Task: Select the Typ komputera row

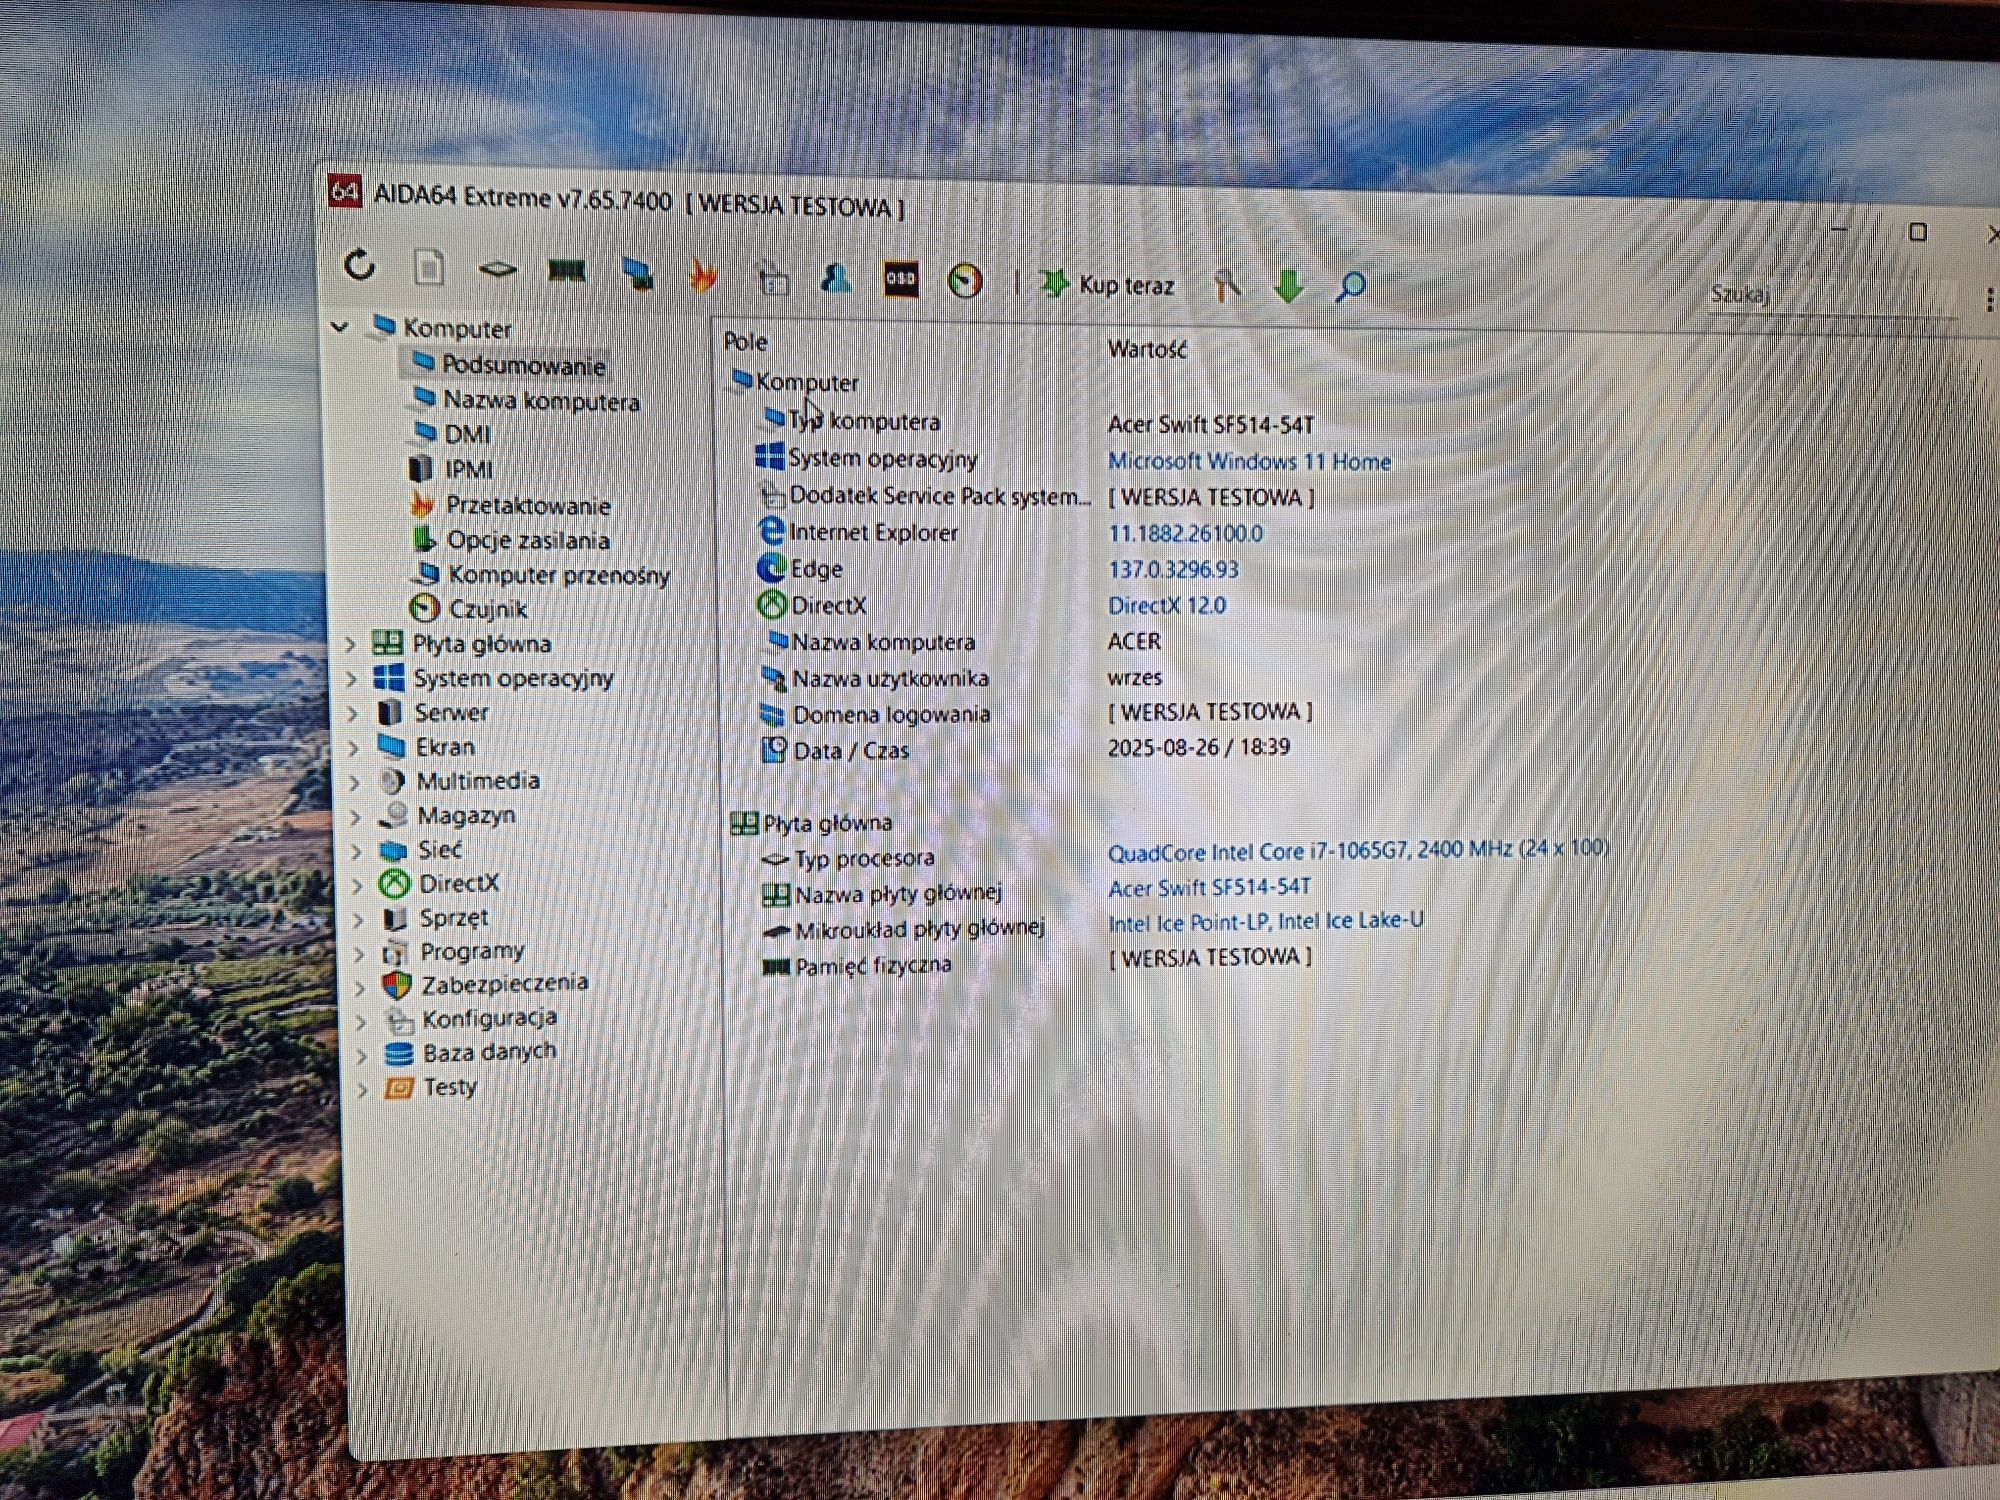Action: 1037,423
